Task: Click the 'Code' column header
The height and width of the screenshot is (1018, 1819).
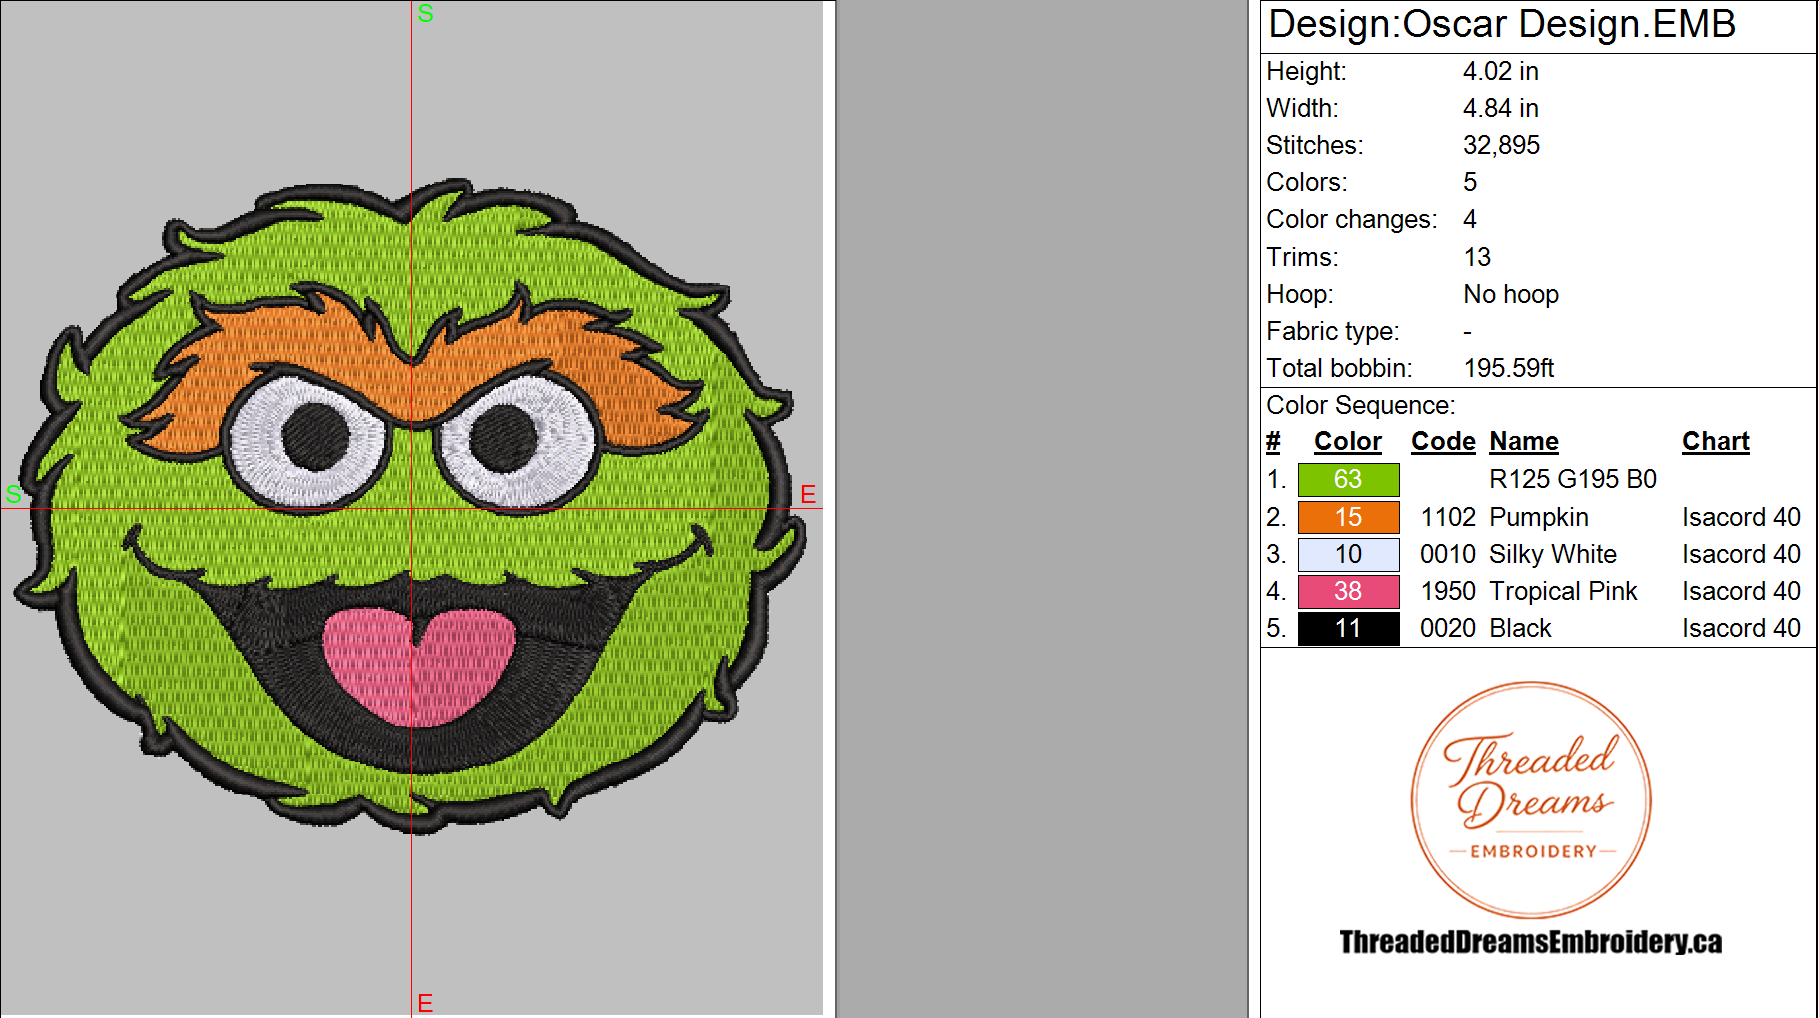Action: (1443, 441)
